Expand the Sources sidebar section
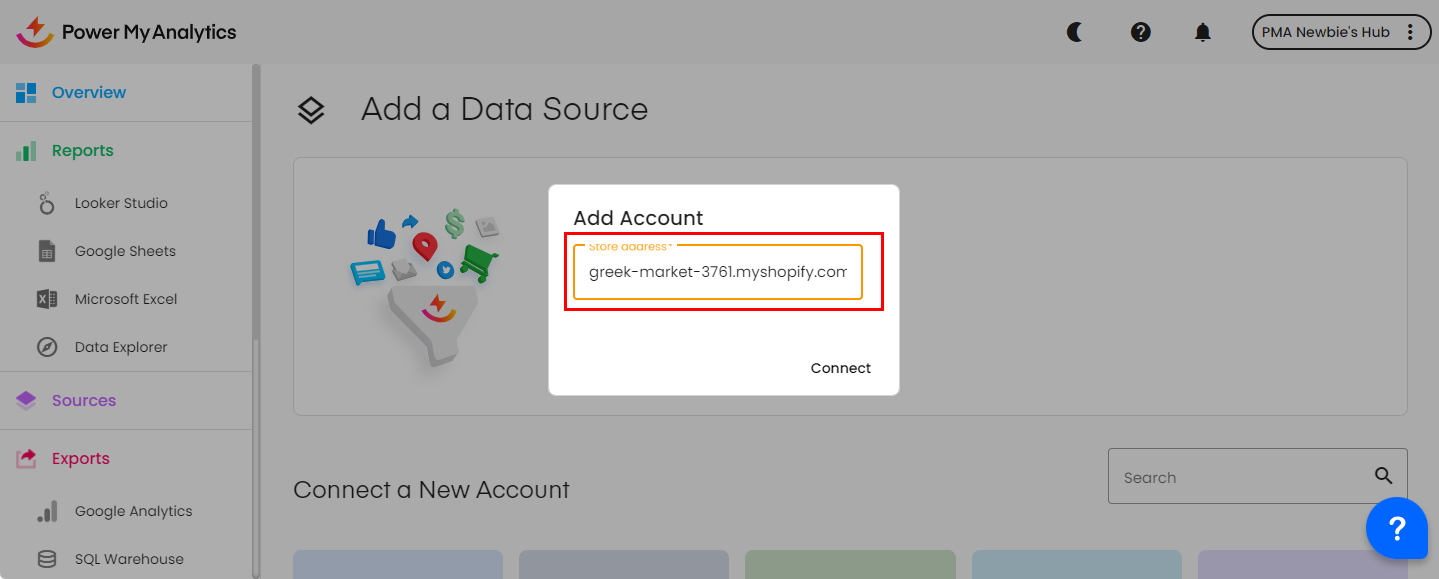 pos(83,401)
